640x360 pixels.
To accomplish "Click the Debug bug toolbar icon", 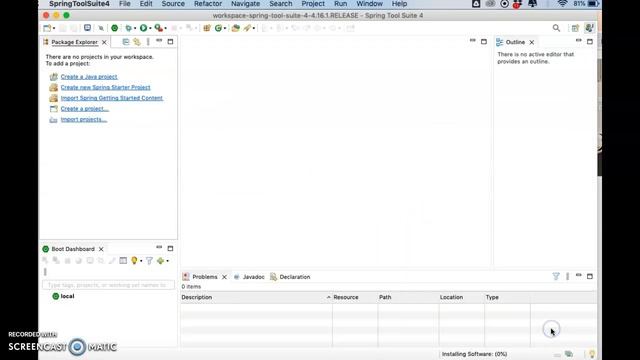I will 129,28.
